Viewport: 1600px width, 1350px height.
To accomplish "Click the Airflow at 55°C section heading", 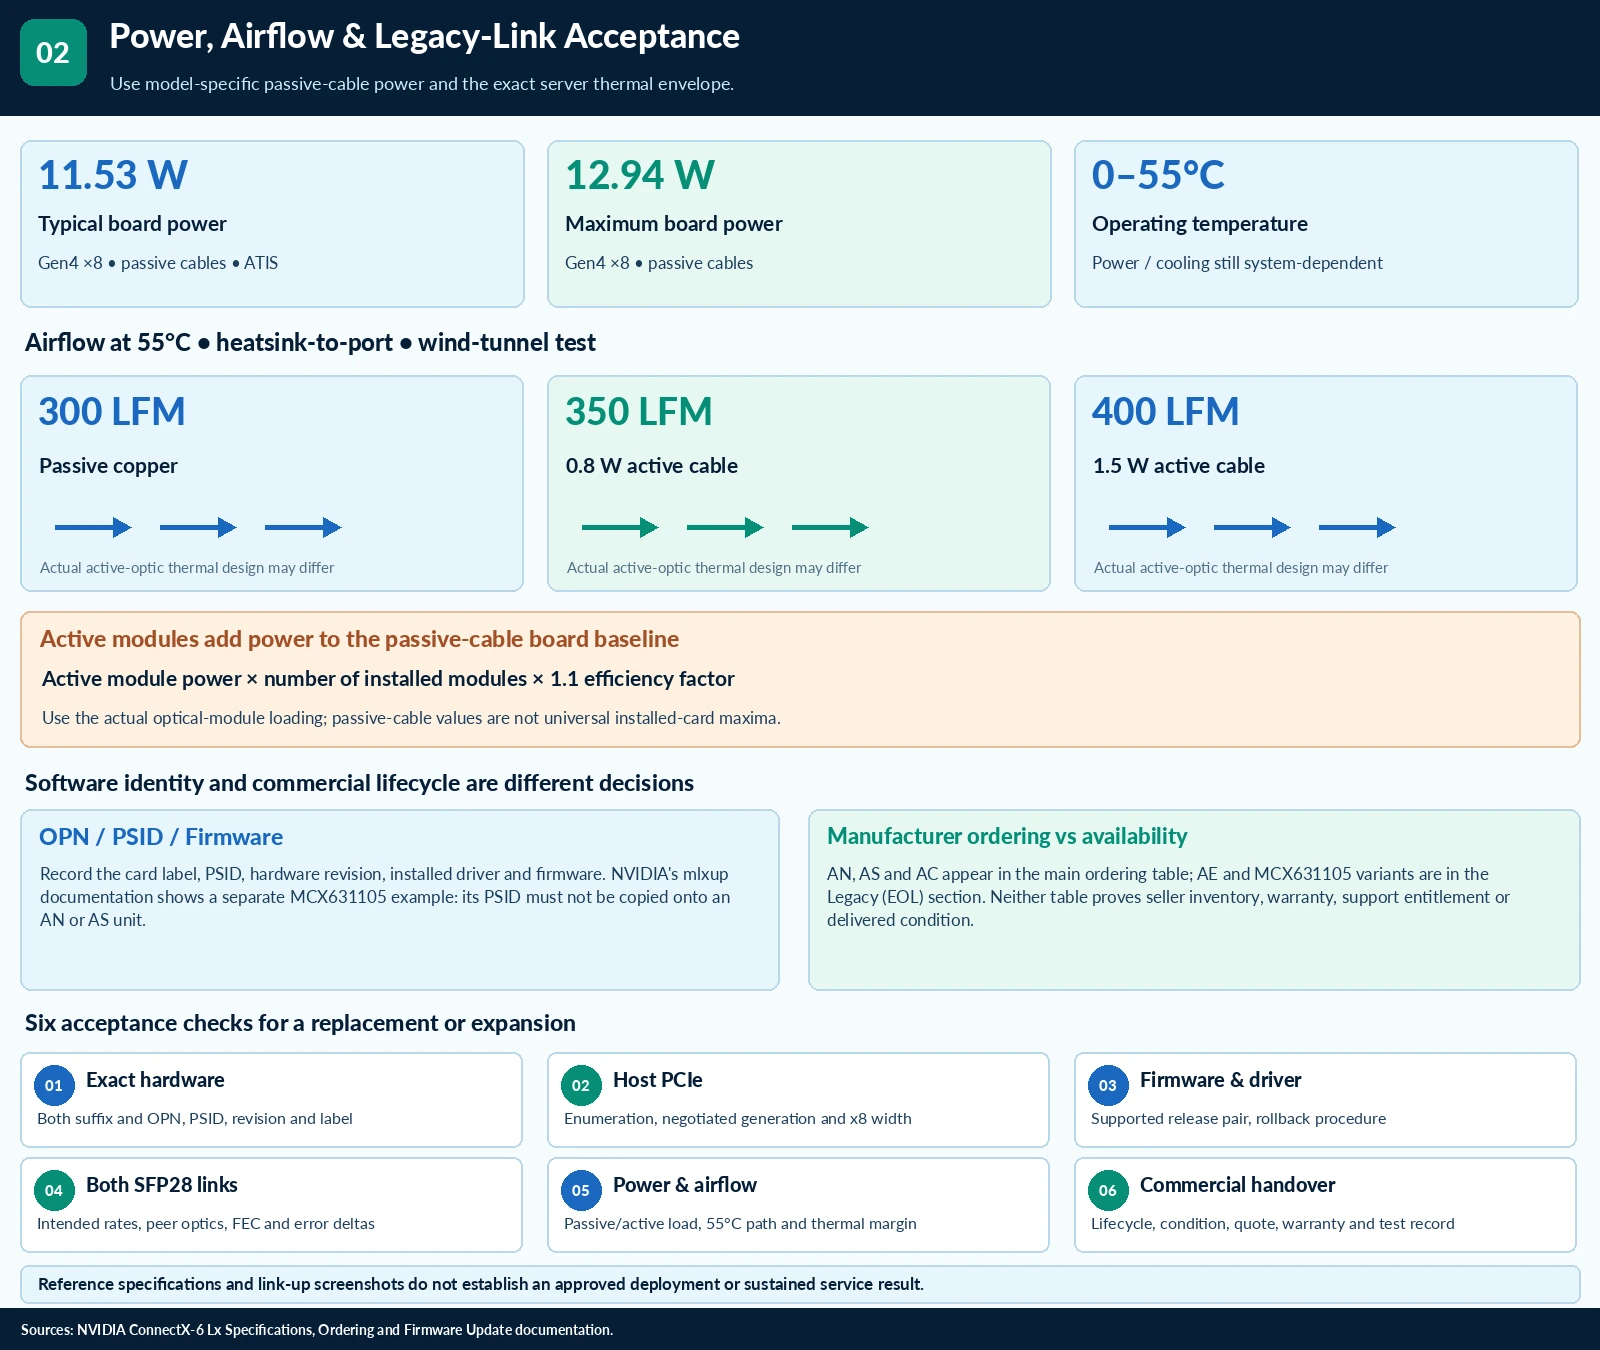I will pos(310,342).
